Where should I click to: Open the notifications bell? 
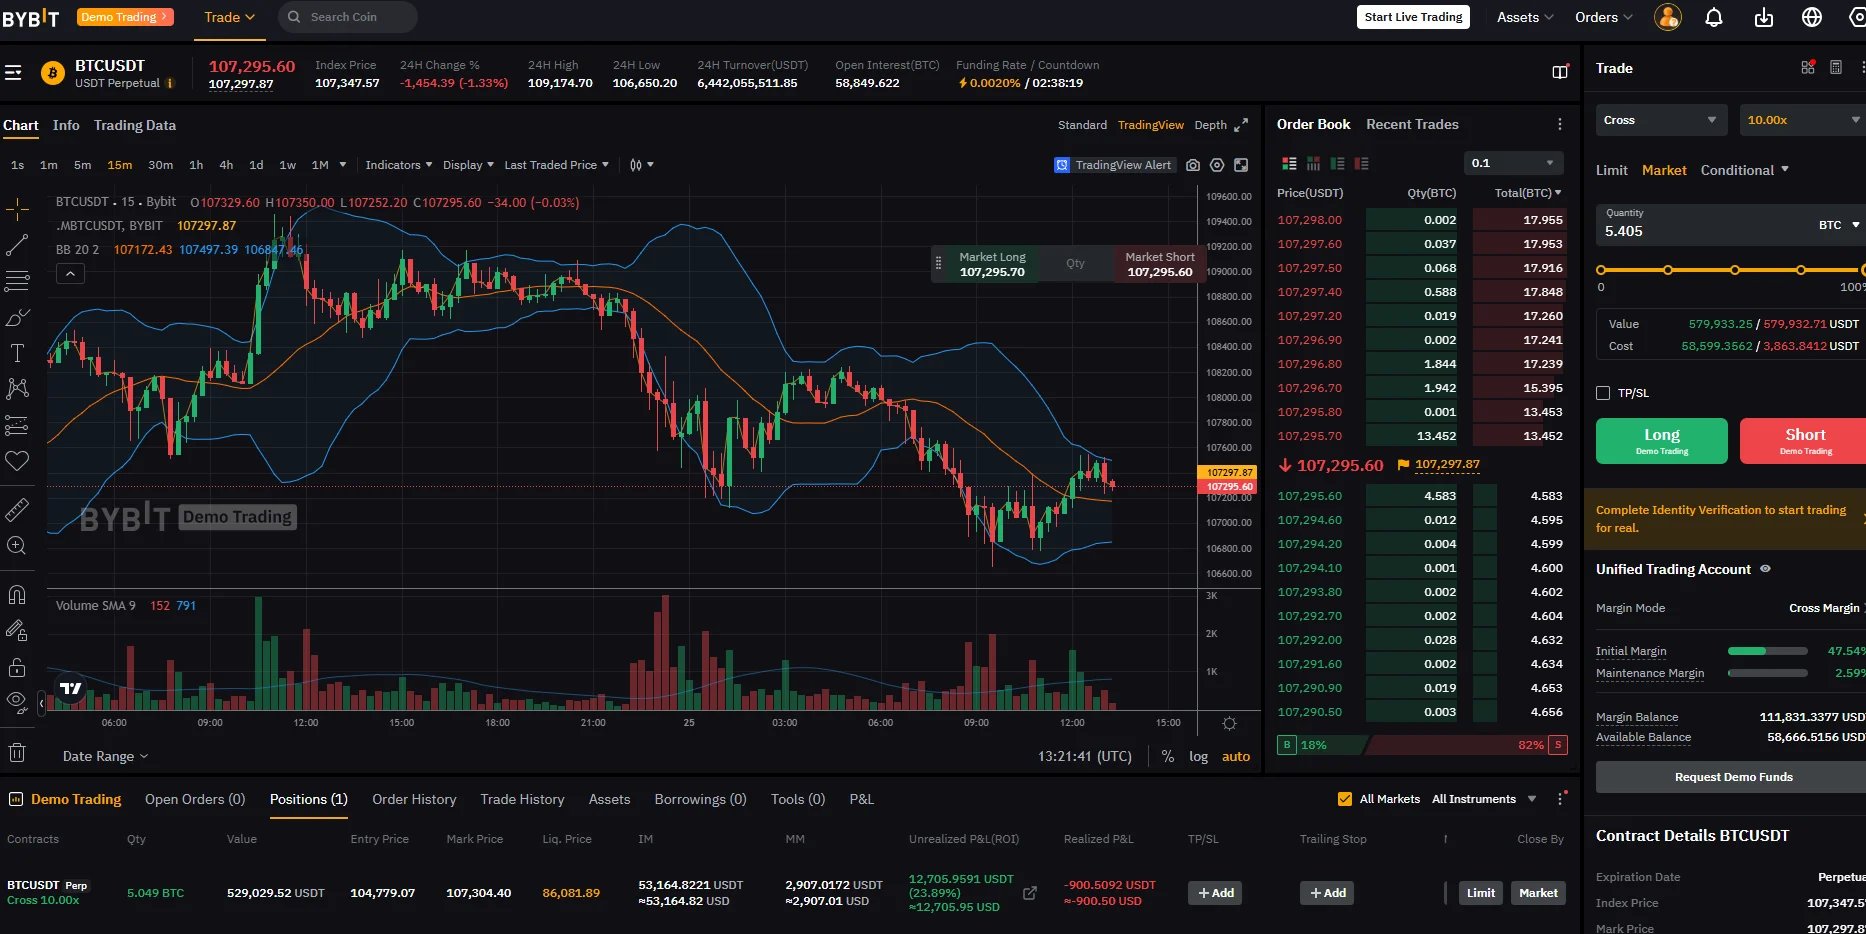click(x=1714, y=17)
